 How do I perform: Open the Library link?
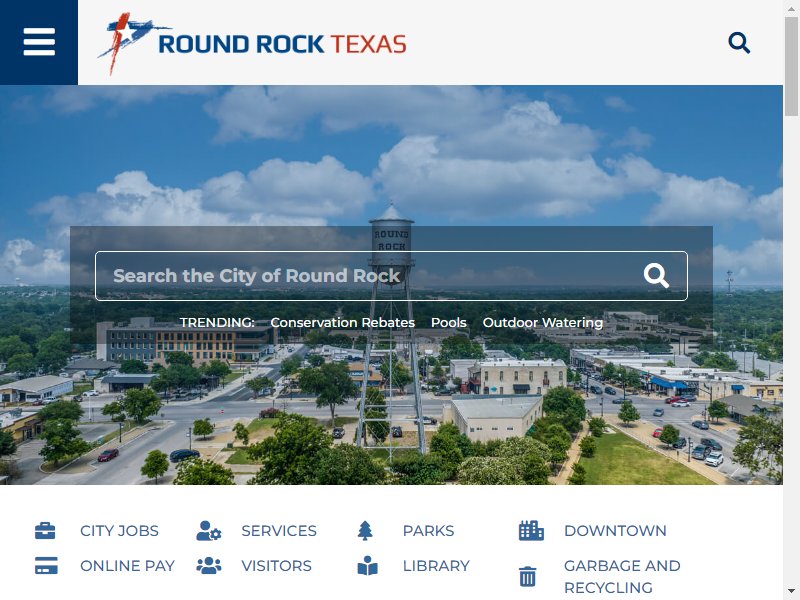click(436, 565)
